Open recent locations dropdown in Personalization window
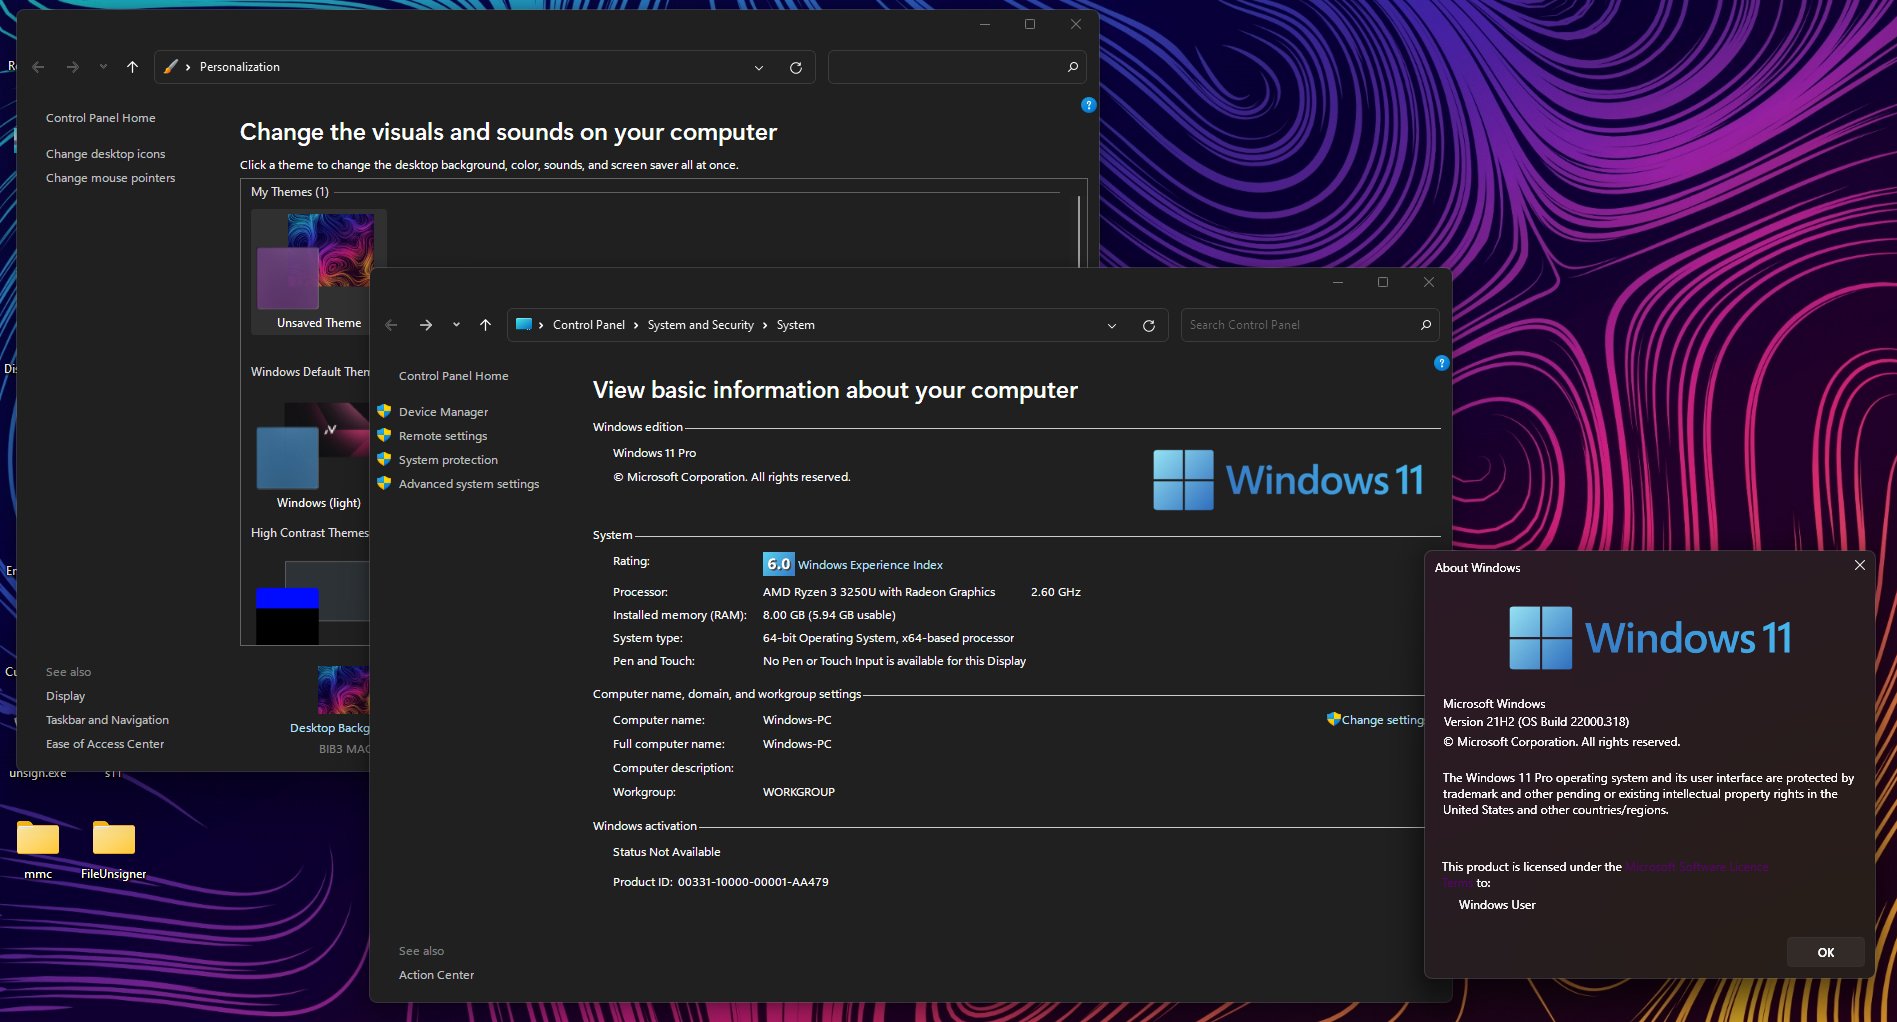 [x=103, y=67]
